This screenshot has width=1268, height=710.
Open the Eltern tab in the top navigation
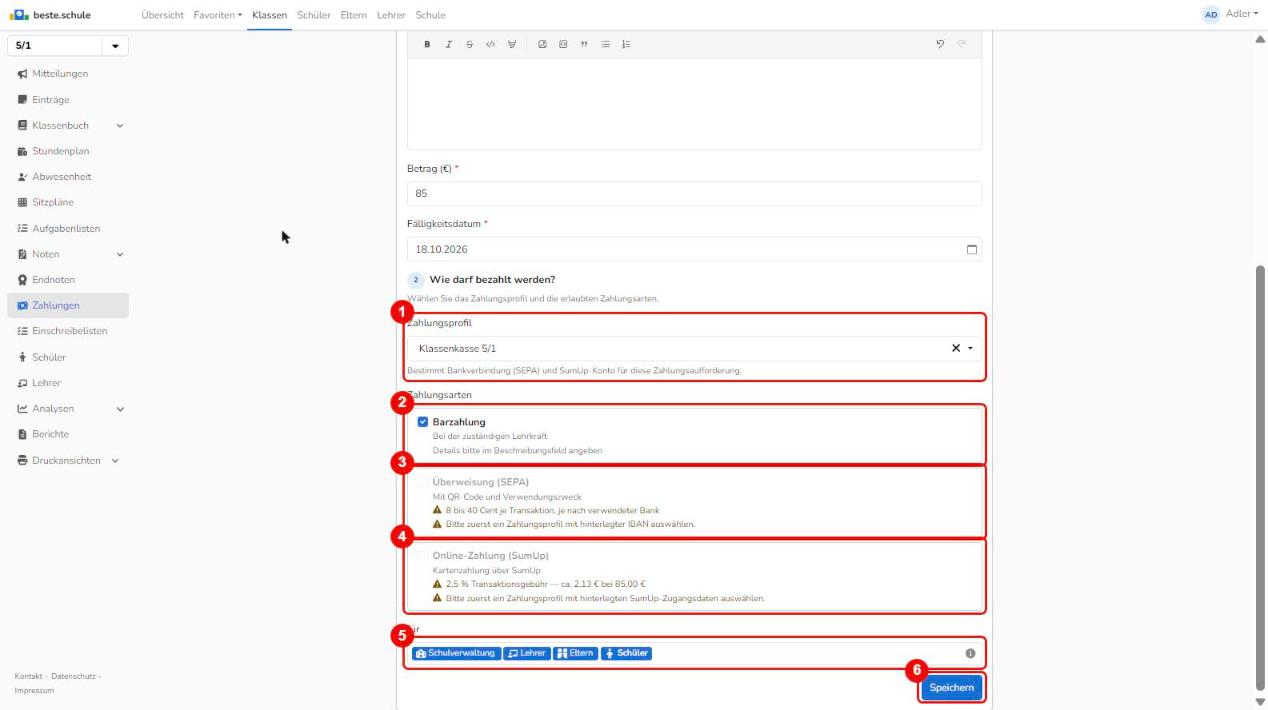click(x=354, y=15)
